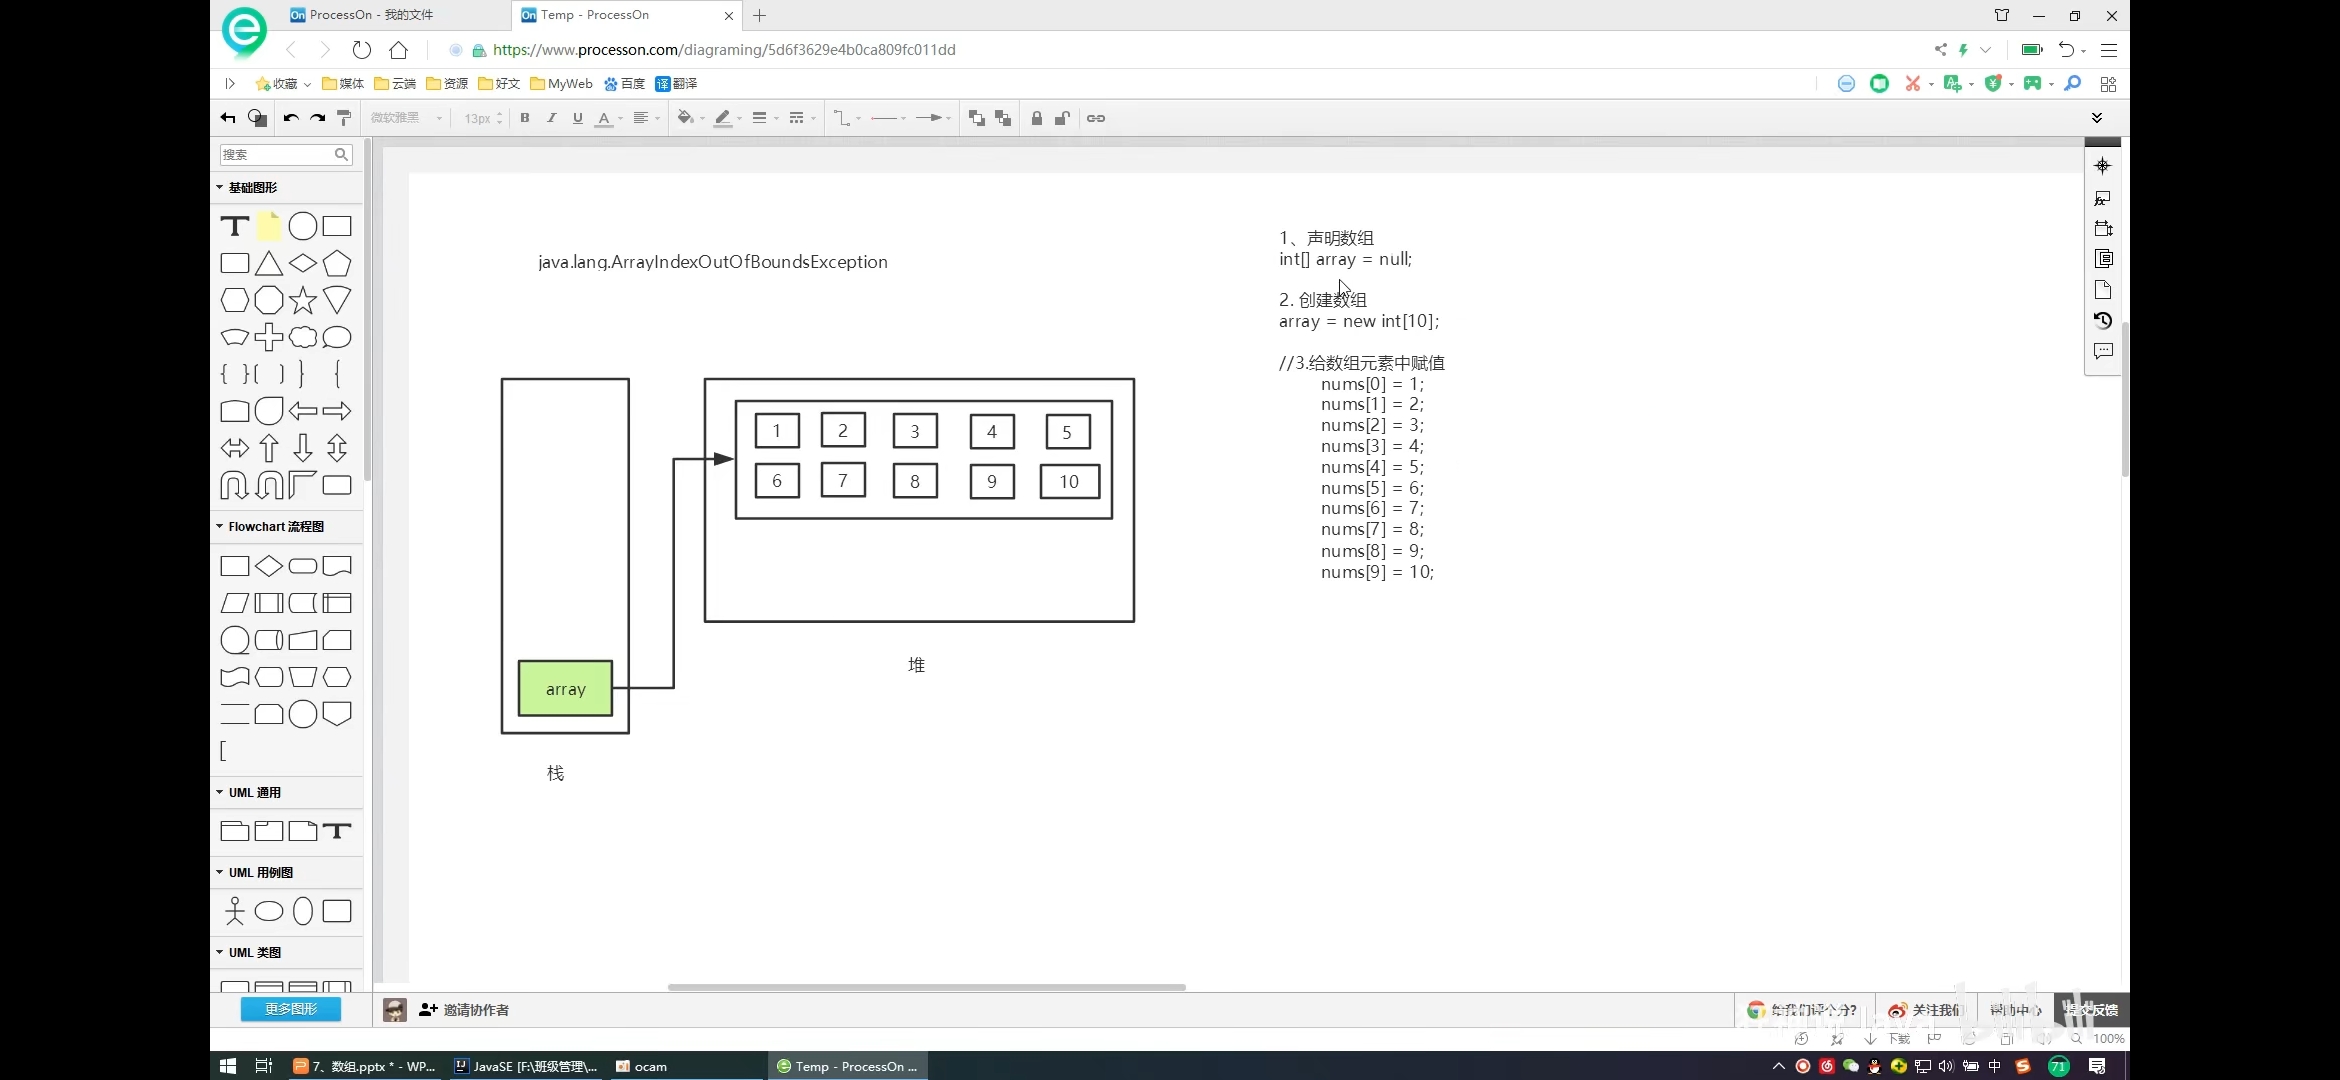Viewport: 2340px width, 1080px height.
Task: Click the 更多图形 button
Action: coord(291,1010)
